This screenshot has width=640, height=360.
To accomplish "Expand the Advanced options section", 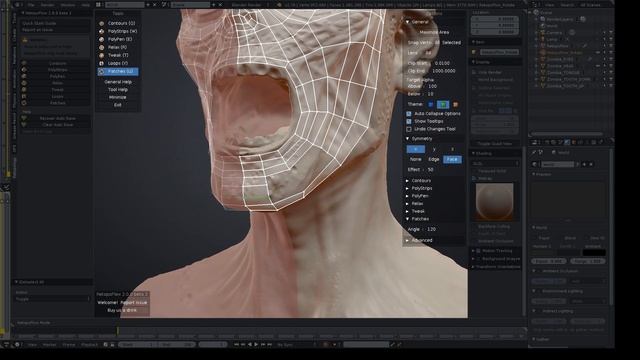I will pyautogui.click(x=407, y=240).
